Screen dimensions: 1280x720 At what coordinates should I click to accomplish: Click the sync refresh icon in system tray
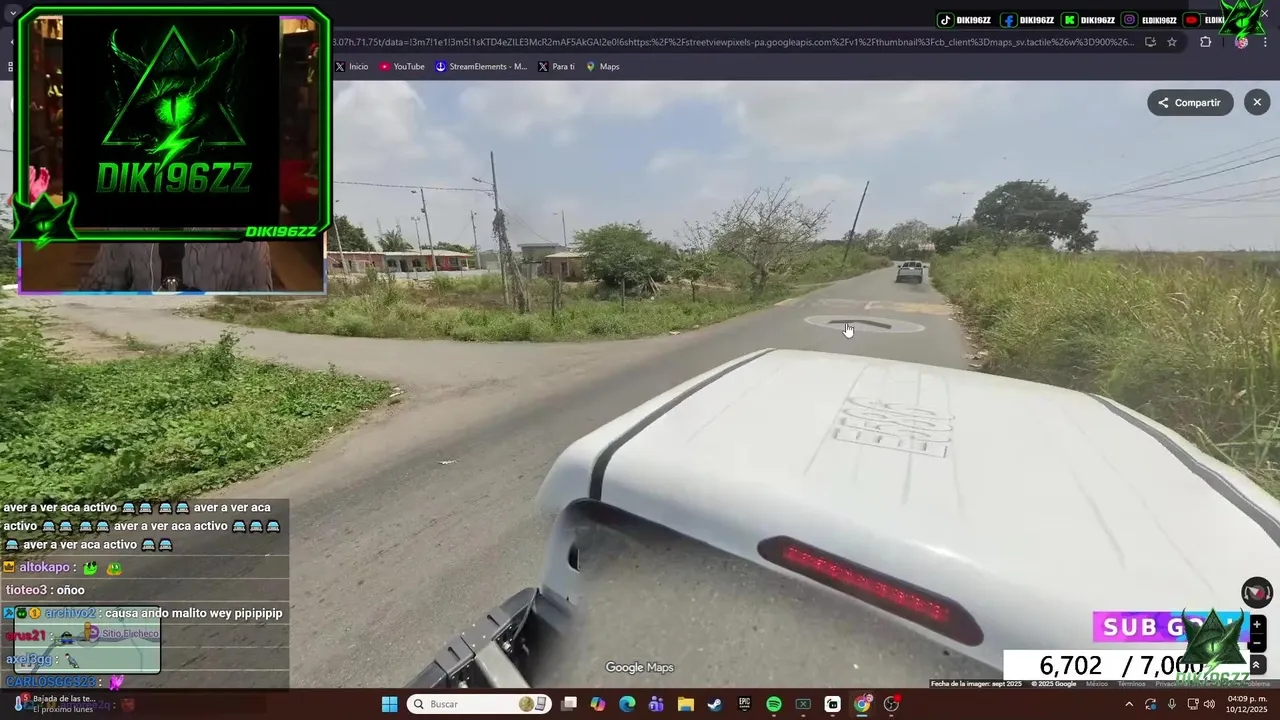(x=1151, y=704)
